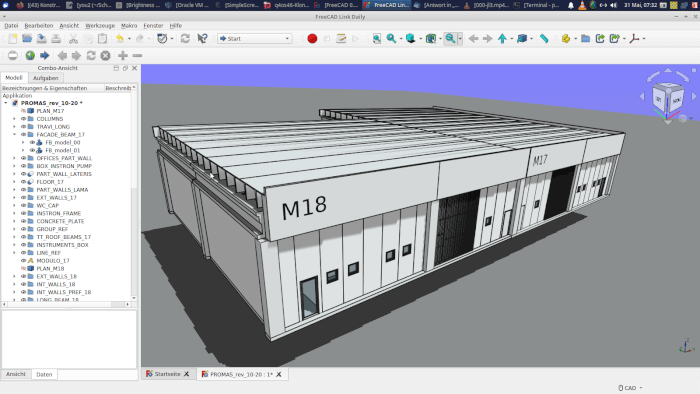Start macro recording with the red button

[312, 39]
